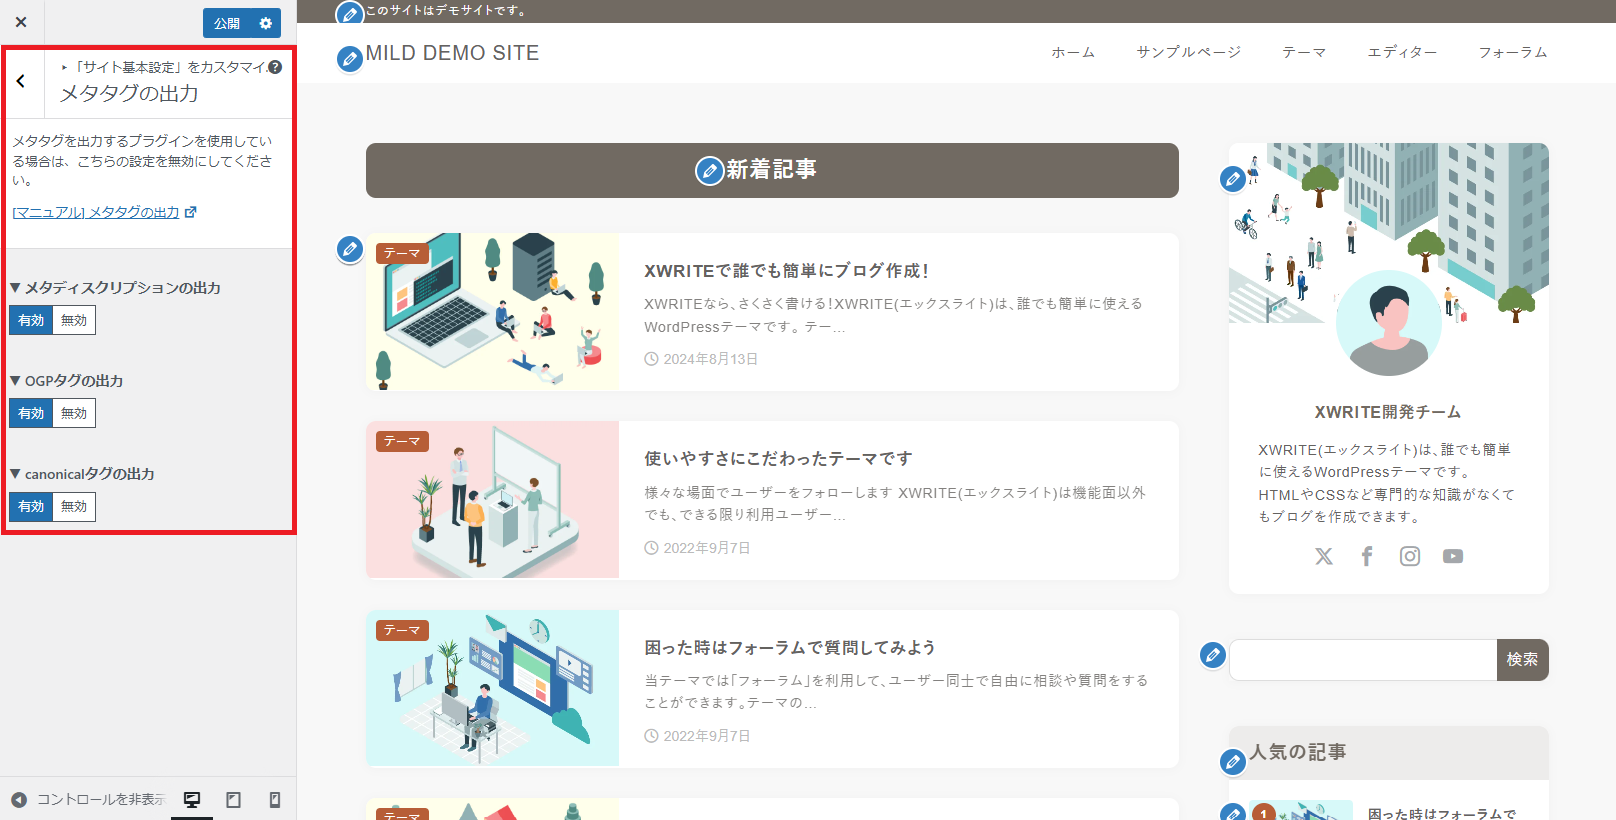Click the テーマ category label on first card
Image resolution: width=1616 pixels, height=820 pixels.
coord(403,253)
